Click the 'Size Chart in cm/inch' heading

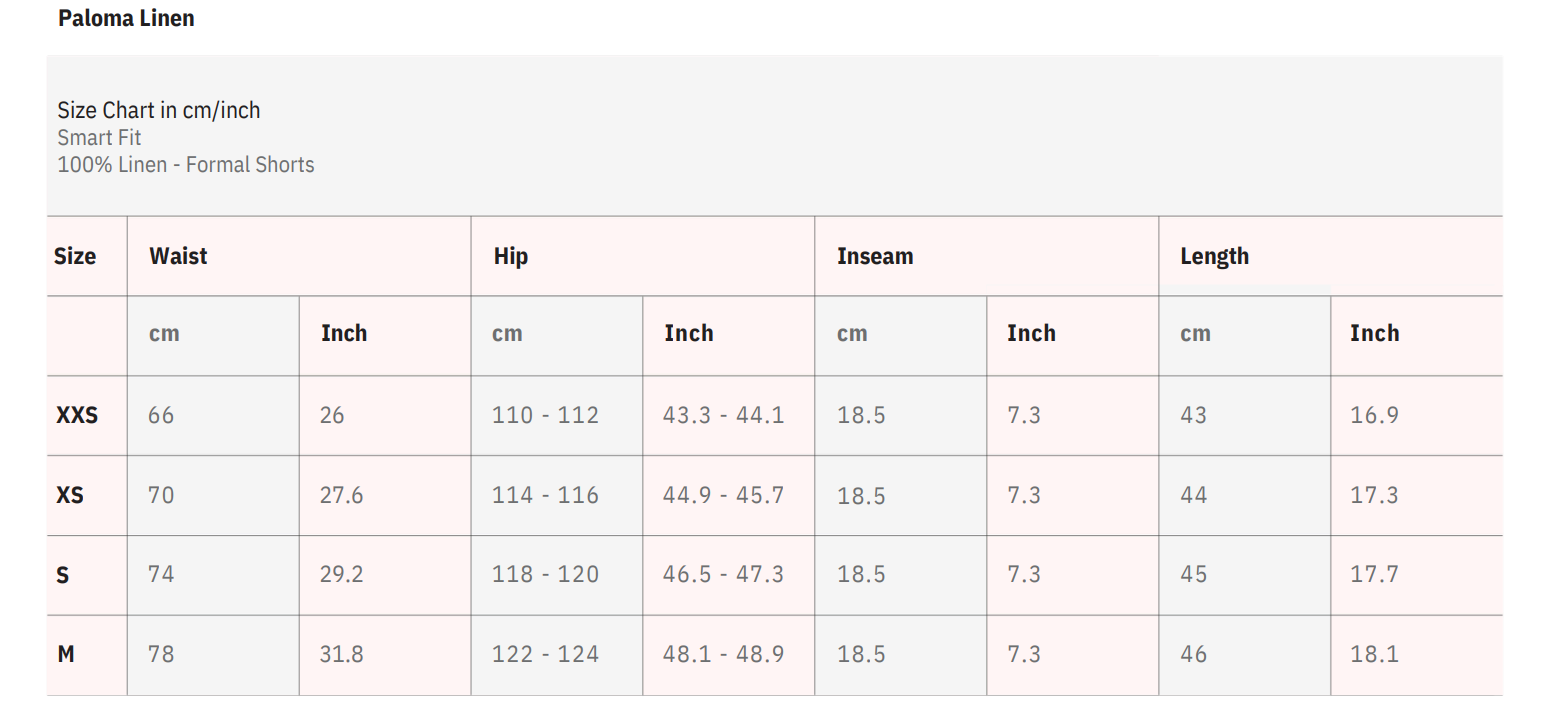point(159,110)
